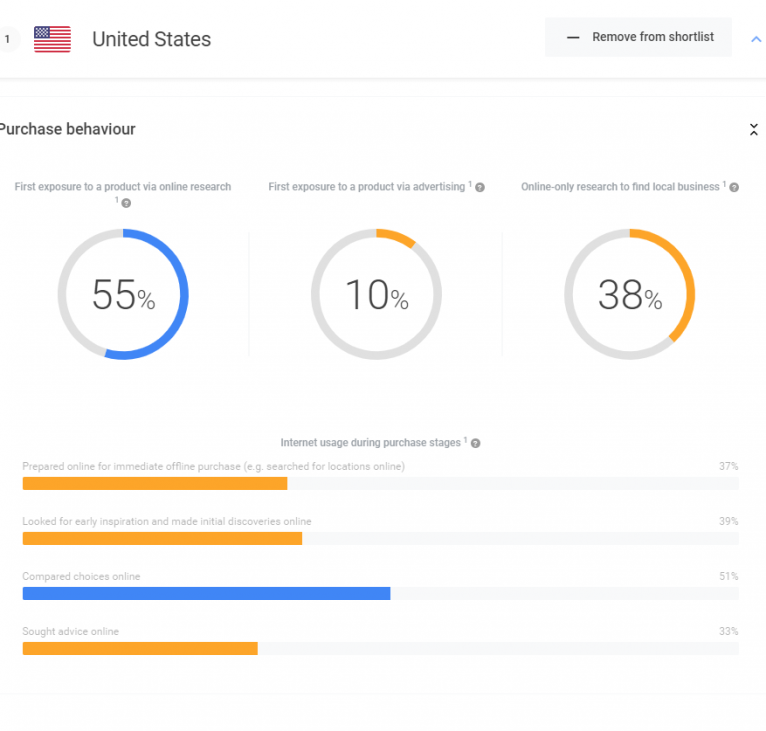Click the 38% local business donut chart

pos(629,294)
